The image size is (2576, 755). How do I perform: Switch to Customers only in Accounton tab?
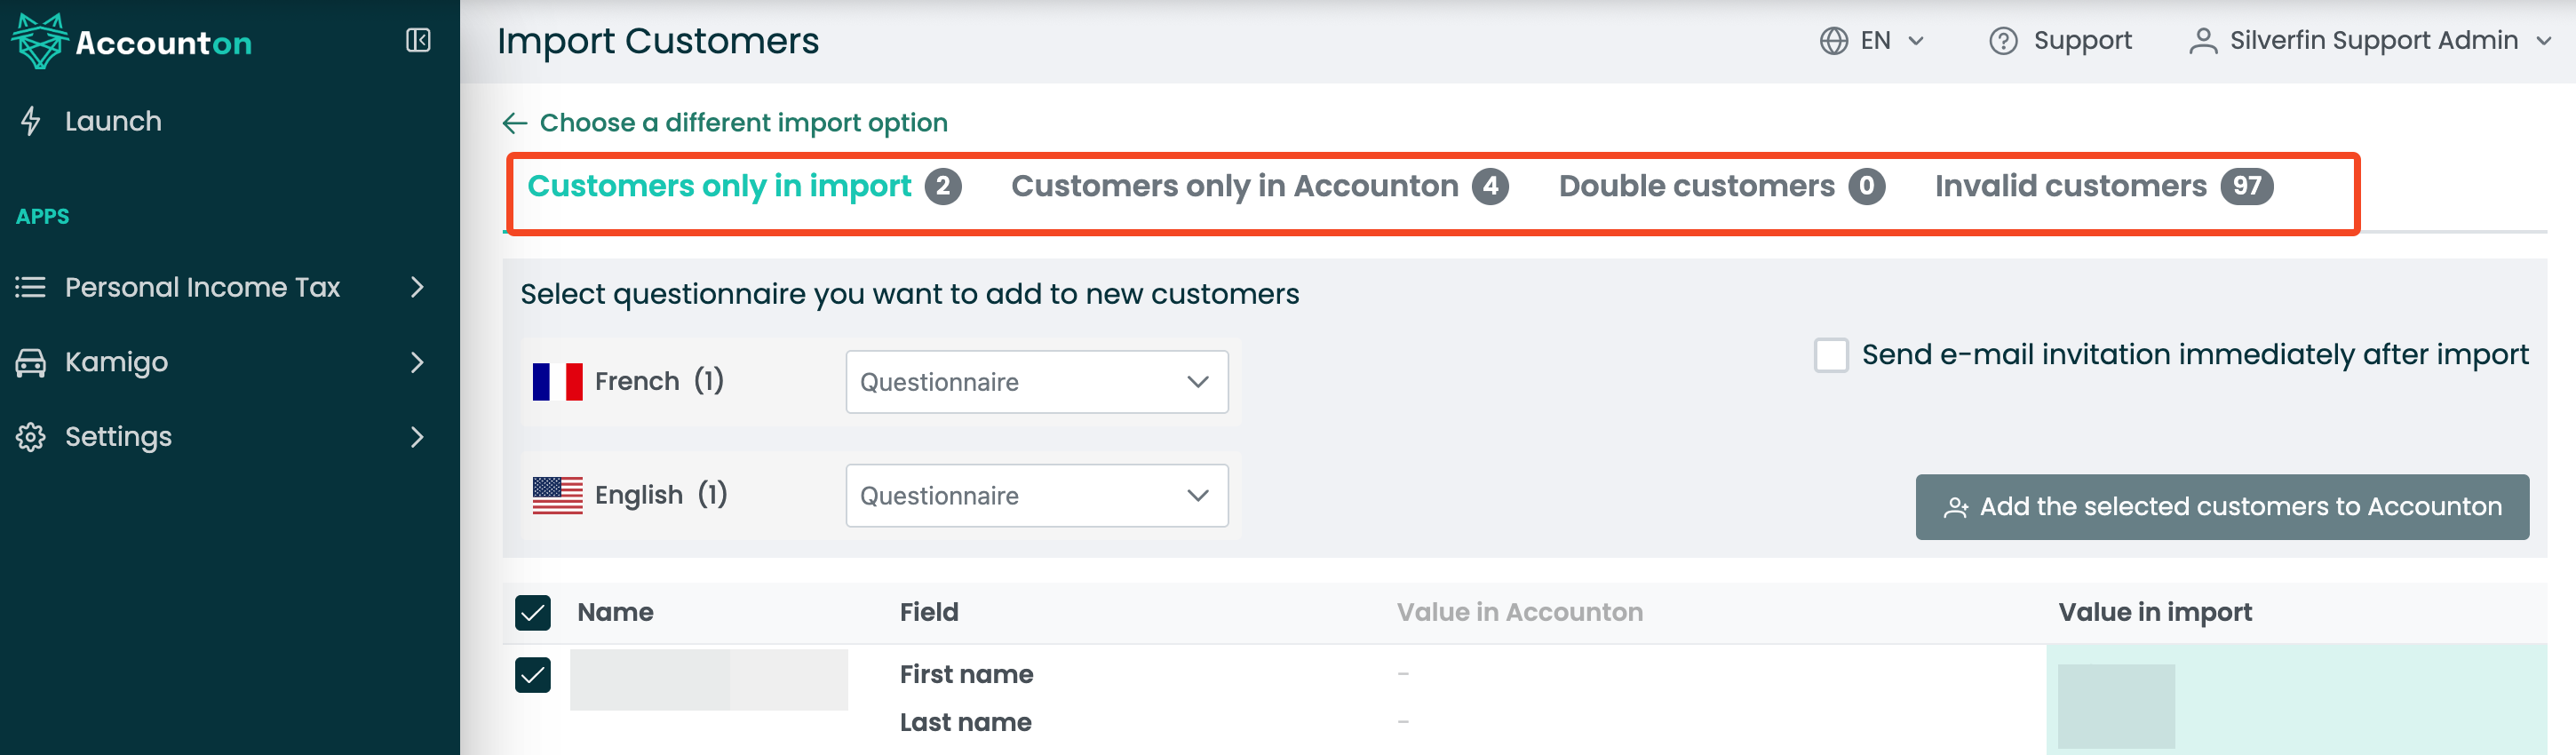1259,187
